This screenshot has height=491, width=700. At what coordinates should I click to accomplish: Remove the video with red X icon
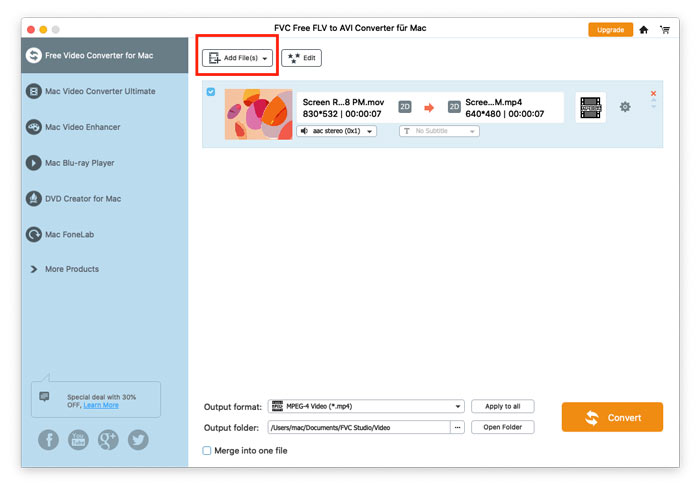tap(654, 93)
